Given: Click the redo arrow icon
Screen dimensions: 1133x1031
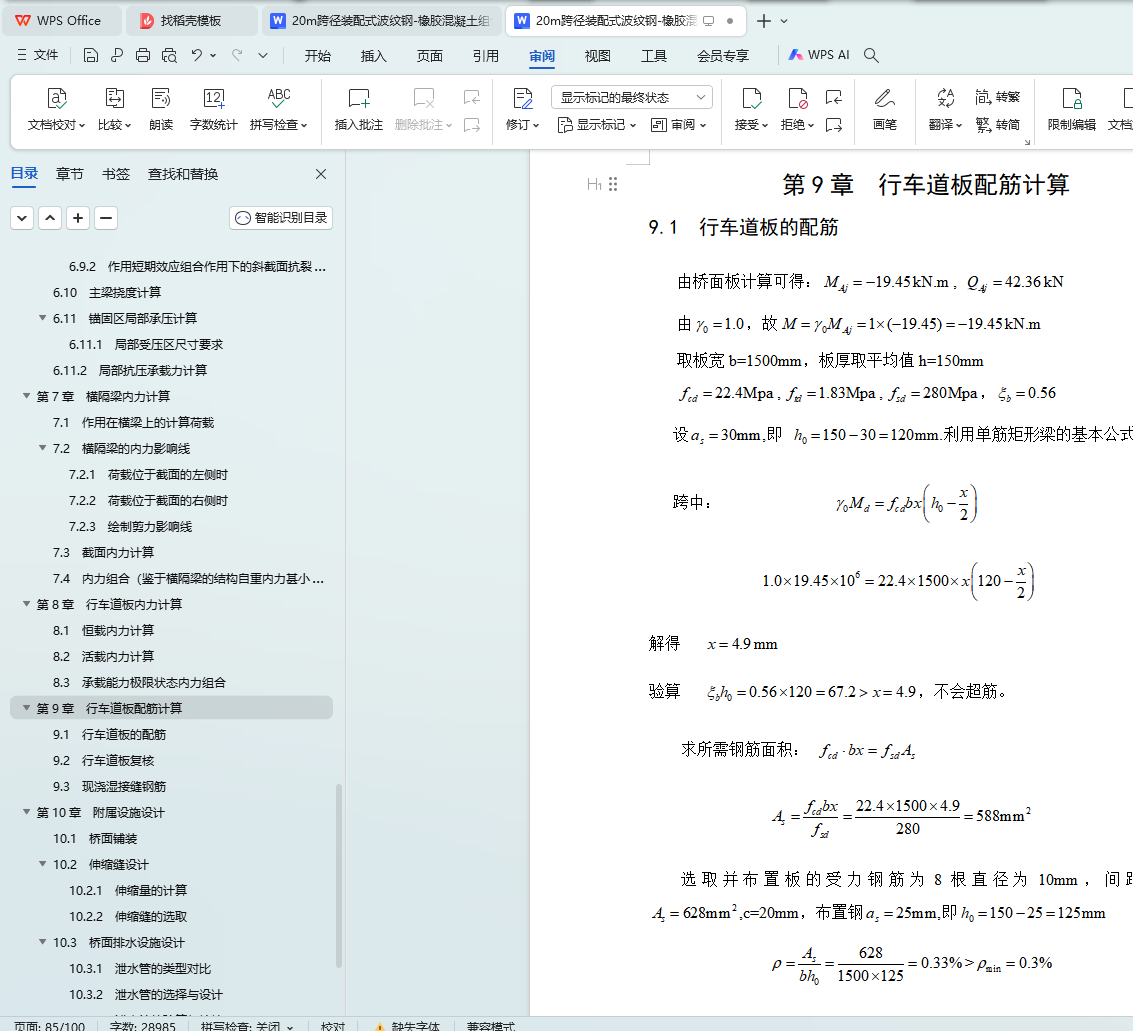Looking at the screenshot, I should (237, 55).
